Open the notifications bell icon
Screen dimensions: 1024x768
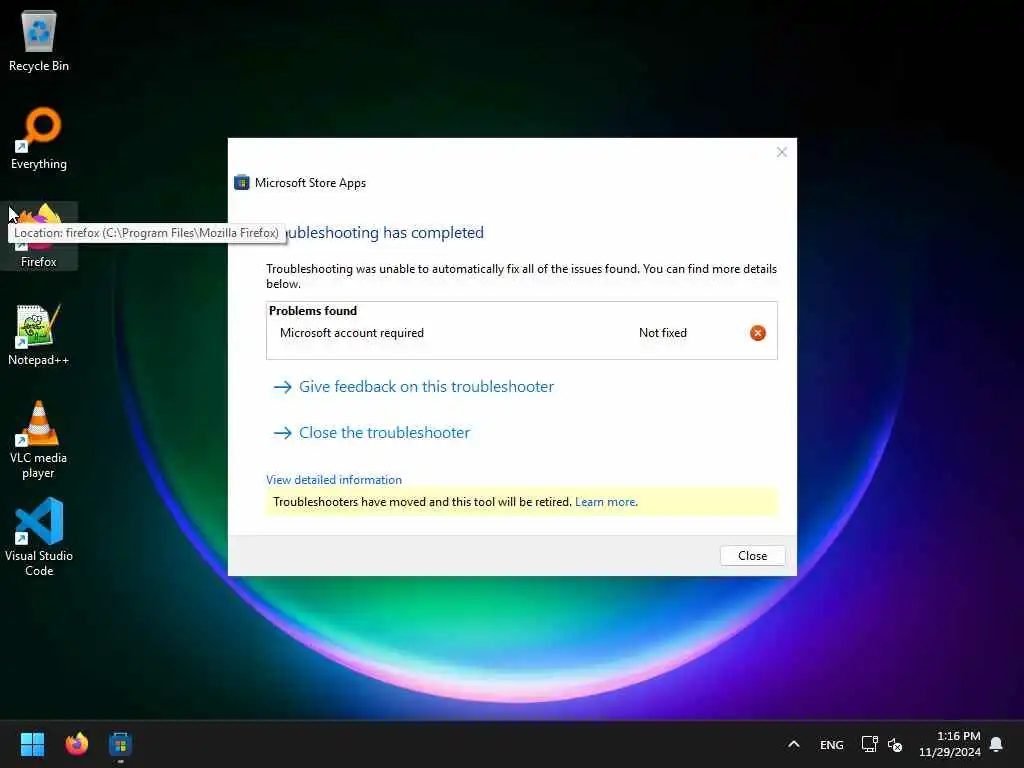[x=996, y=744]
